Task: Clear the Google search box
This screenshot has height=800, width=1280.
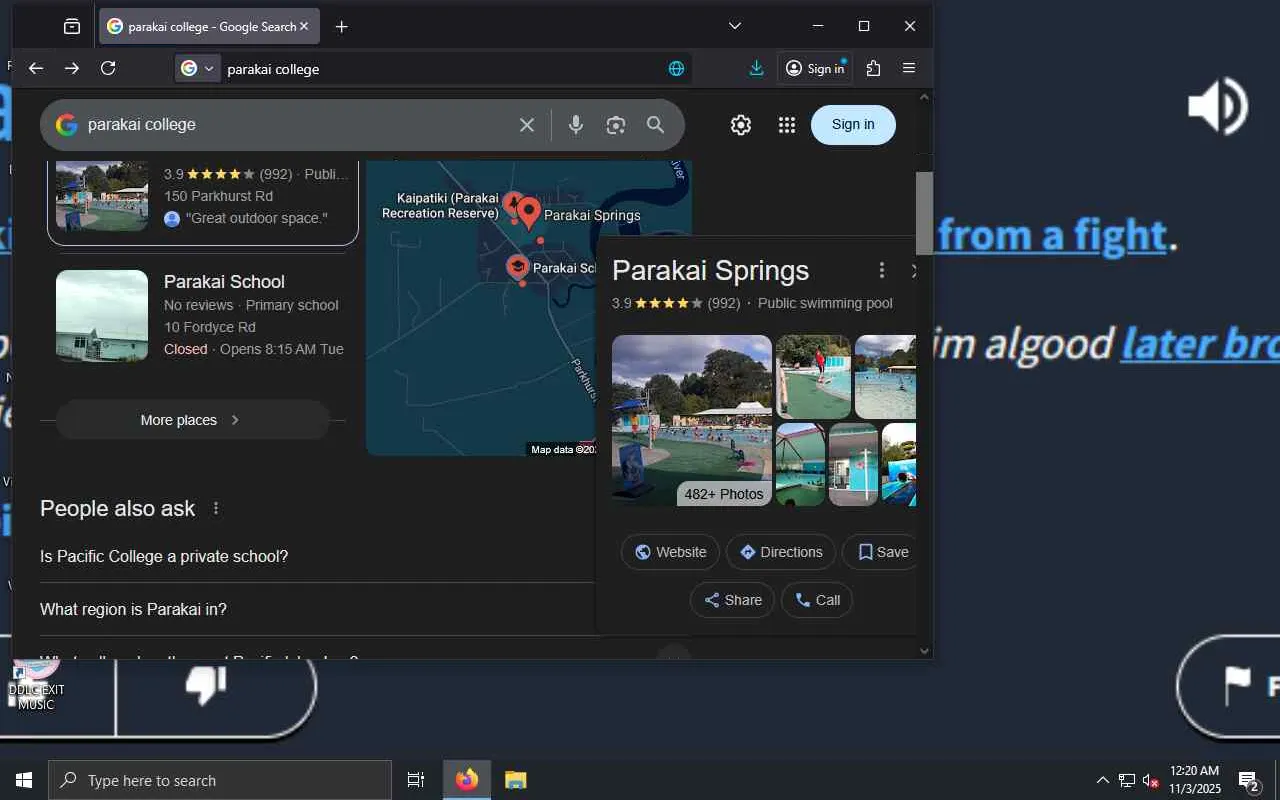Action: (x=527, y=125)
